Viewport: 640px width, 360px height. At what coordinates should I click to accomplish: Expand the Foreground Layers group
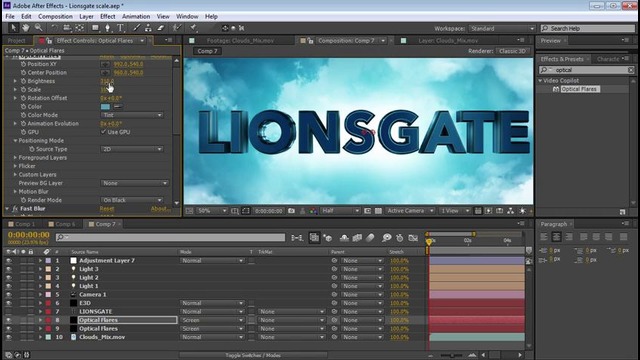click(16, 158)
